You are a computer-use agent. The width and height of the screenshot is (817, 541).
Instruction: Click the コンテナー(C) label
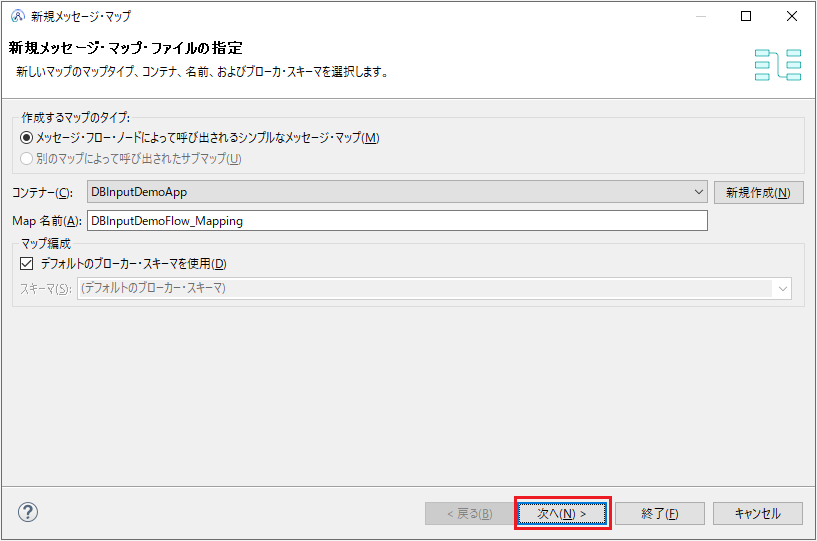(x=43, y=193)
